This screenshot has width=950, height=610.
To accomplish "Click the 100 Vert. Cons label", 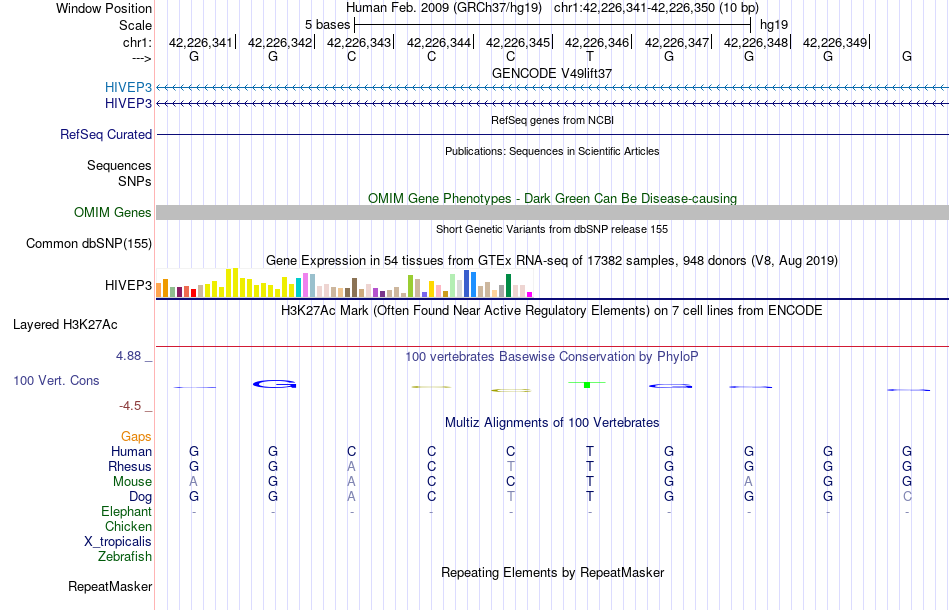I will coord(56,380).
